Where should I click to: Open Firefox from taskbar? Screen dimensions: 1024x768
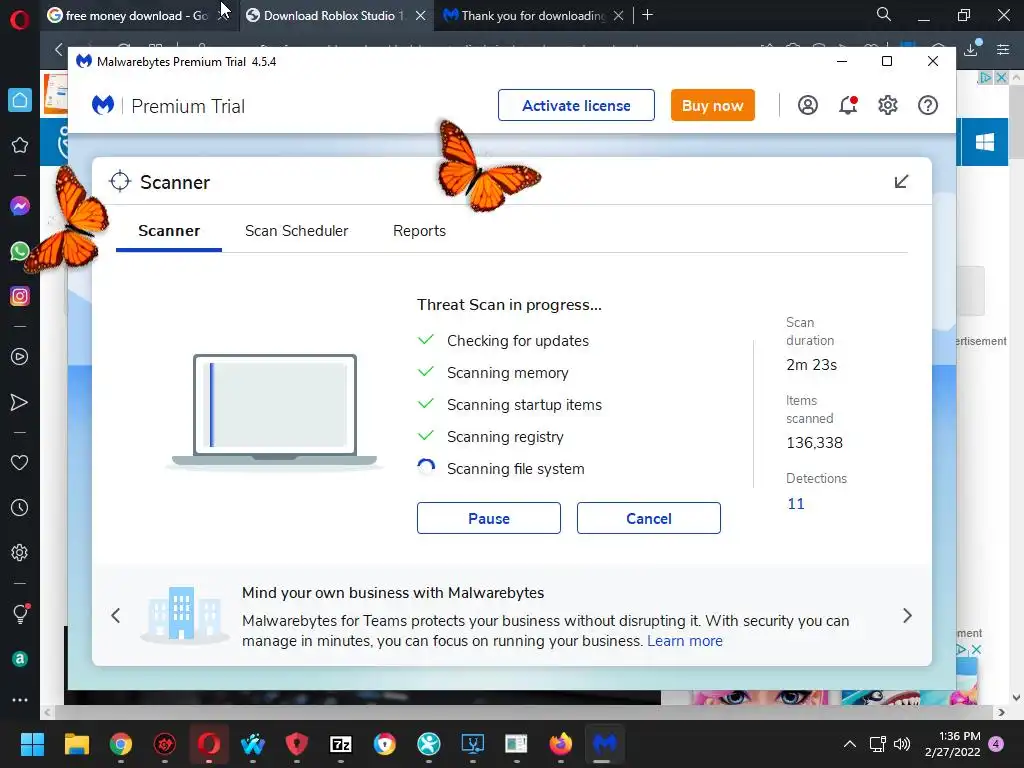click(x=560, y=744)
